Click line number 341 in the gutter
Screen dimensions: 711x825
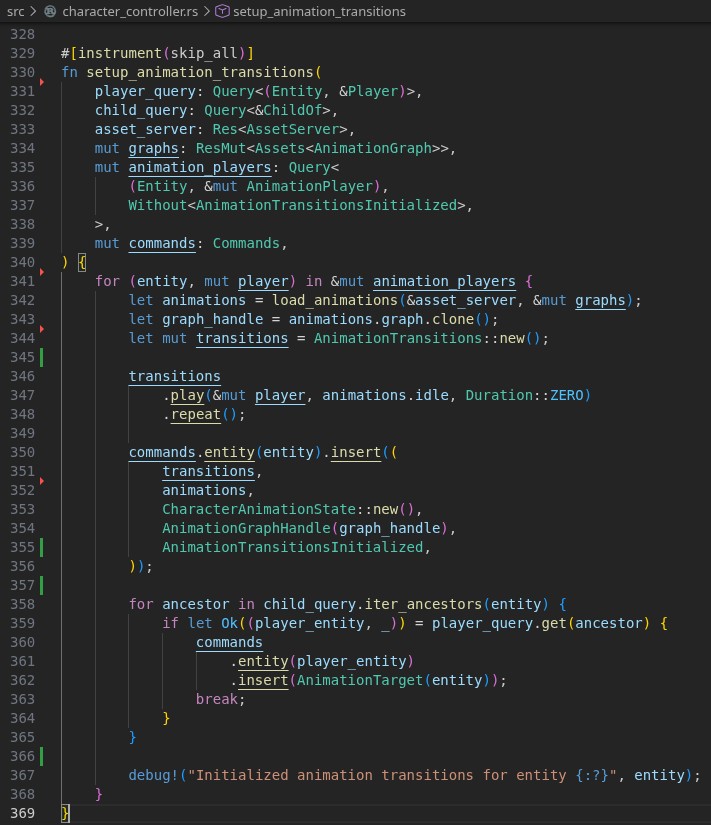23,281
